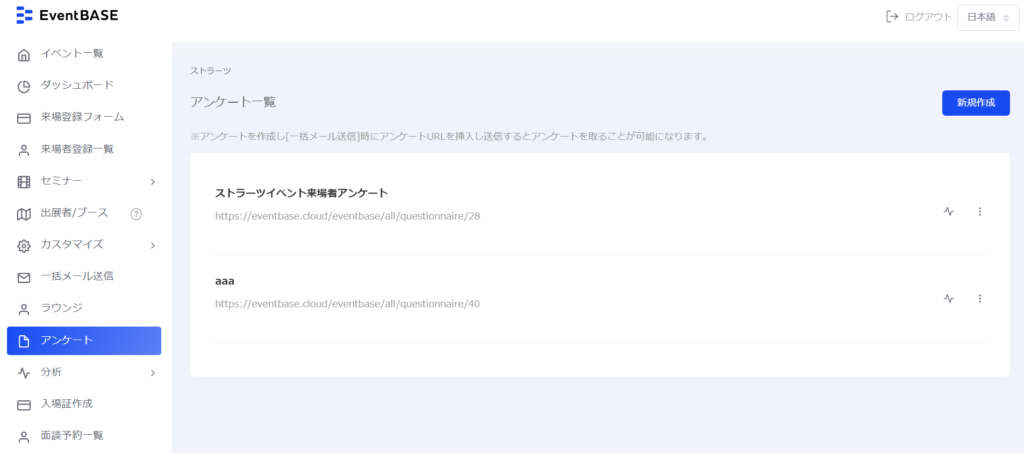Expand the カスタマイズ submenu chevron
The image size is (1024, 453).
153,245
